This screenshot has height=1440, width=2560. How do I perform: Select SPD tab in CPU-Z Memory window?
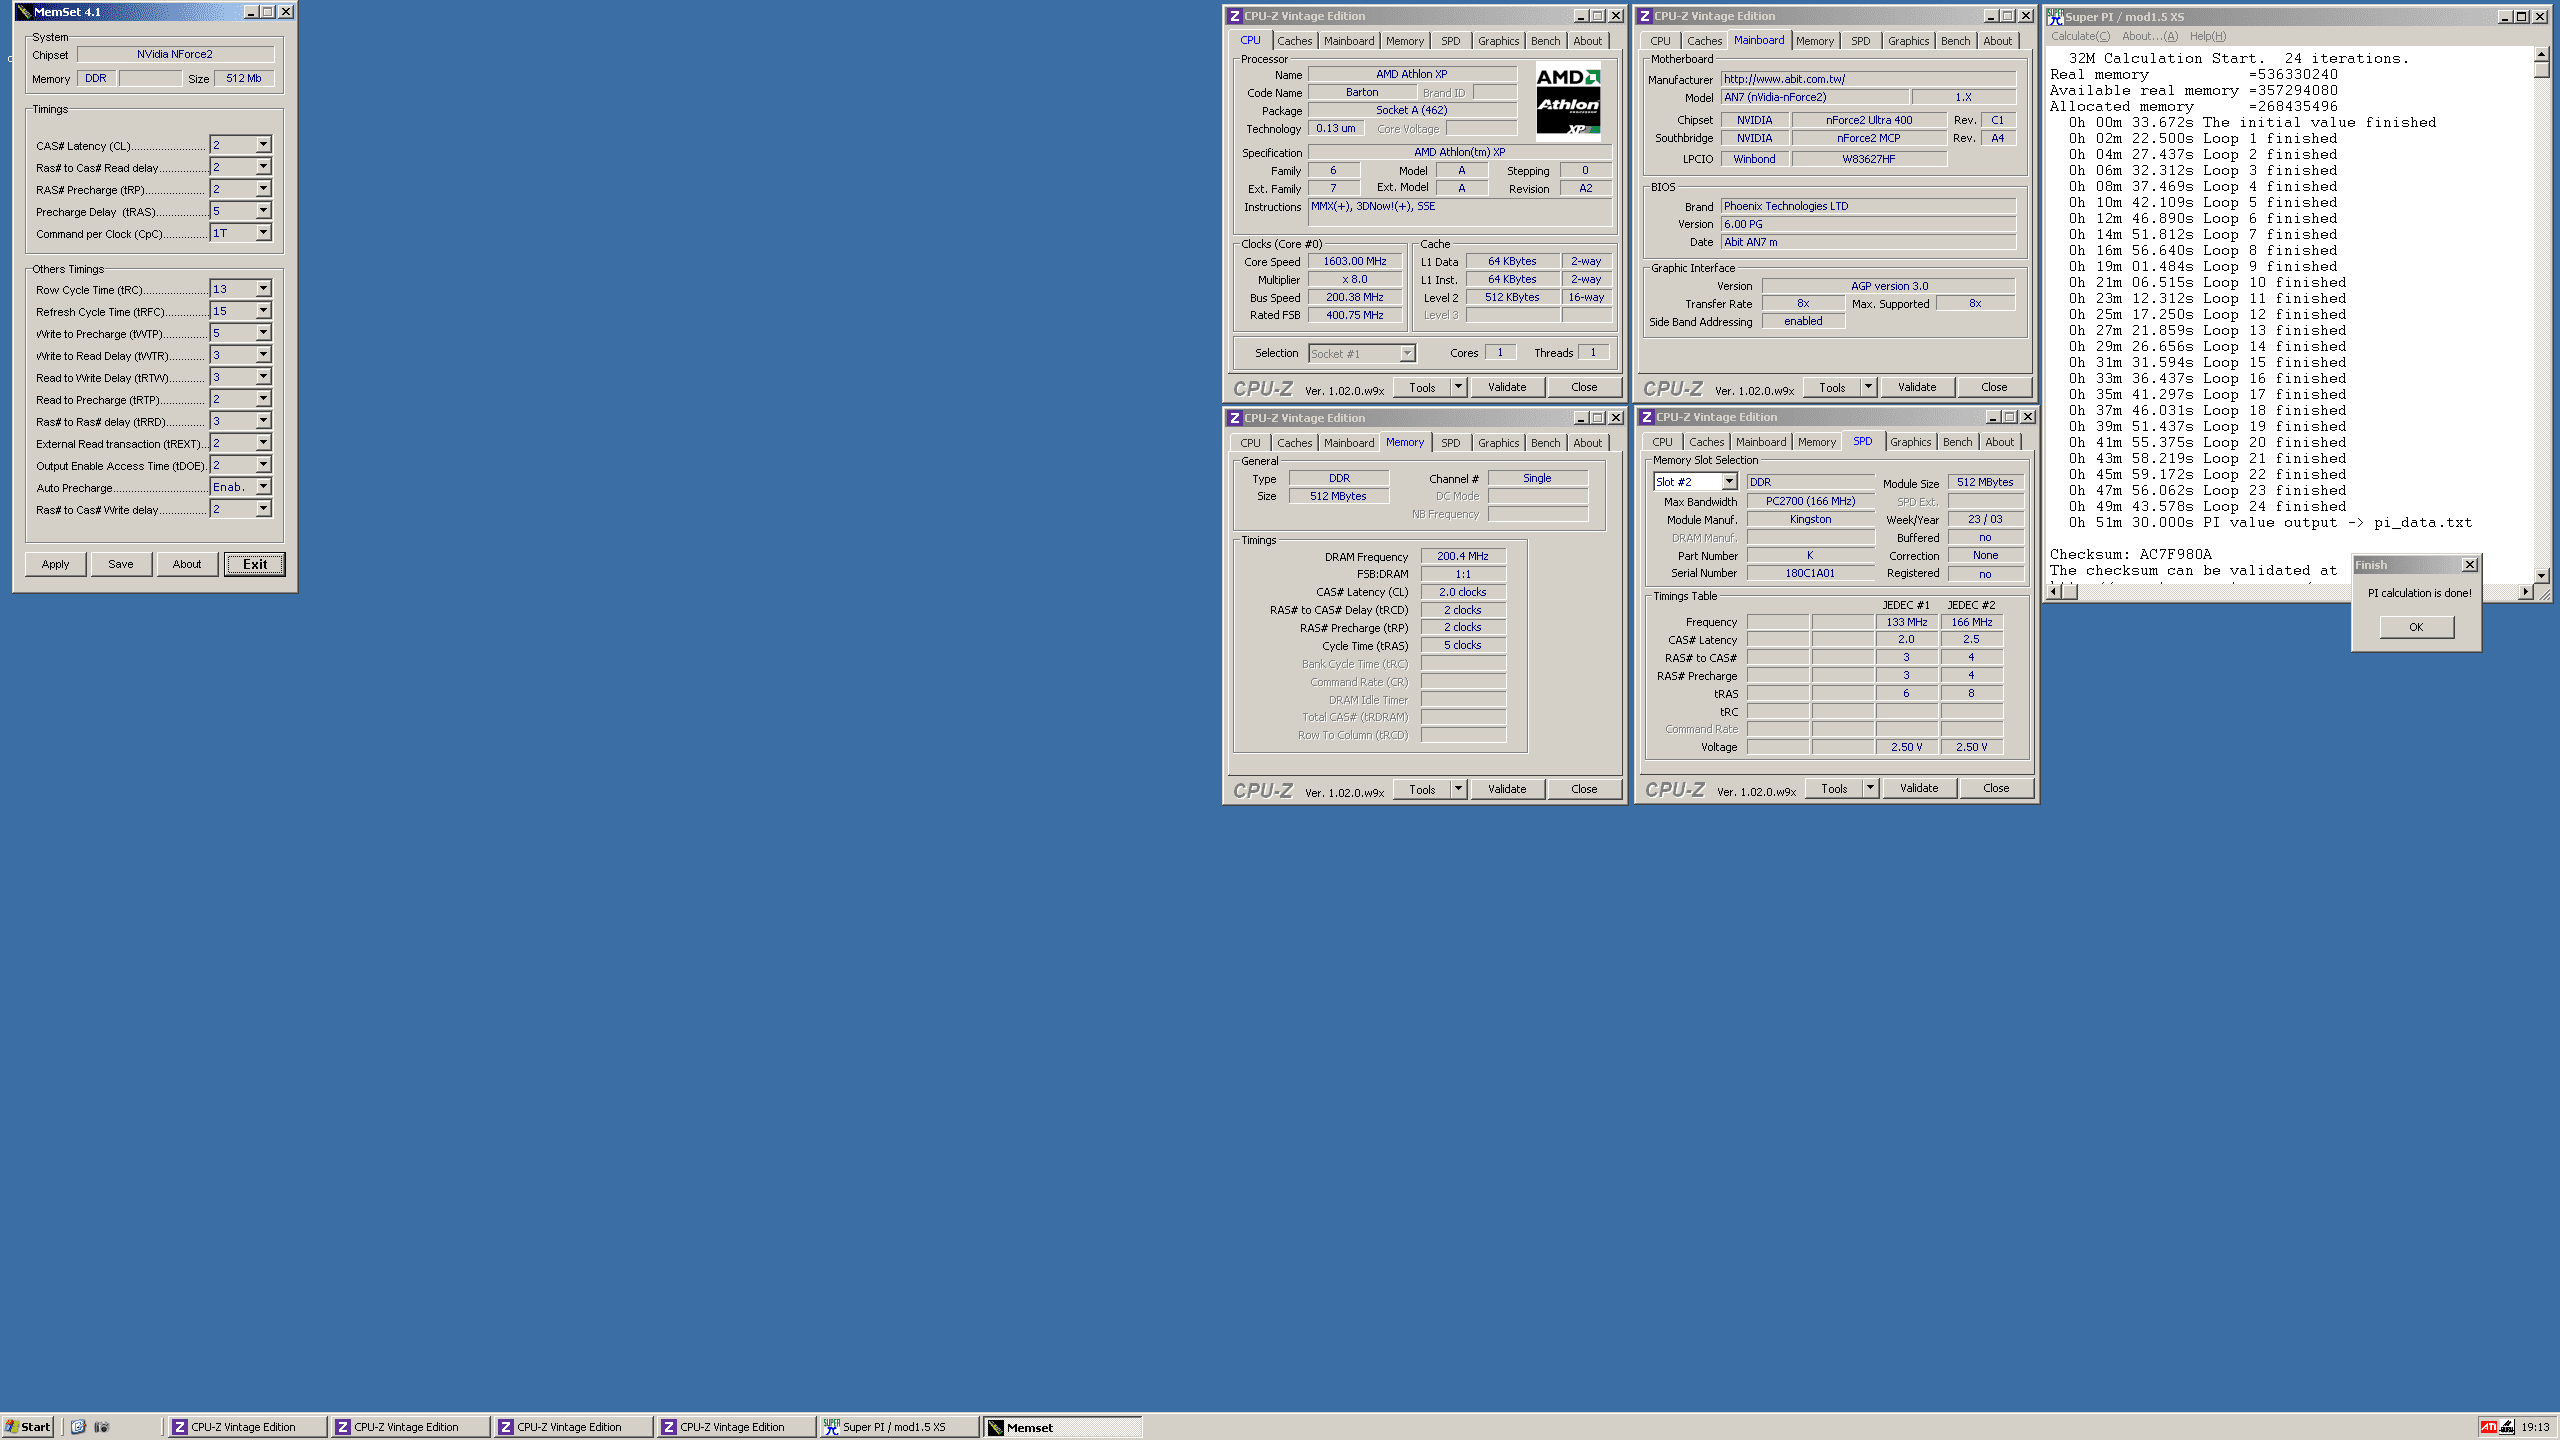click(x=1450, y=443)
